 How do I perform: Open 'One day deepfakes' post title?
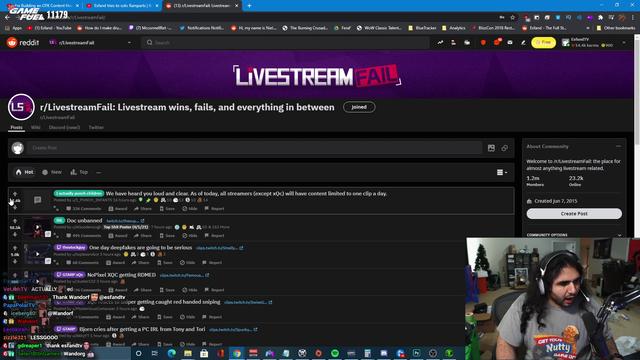pos(140,247)
